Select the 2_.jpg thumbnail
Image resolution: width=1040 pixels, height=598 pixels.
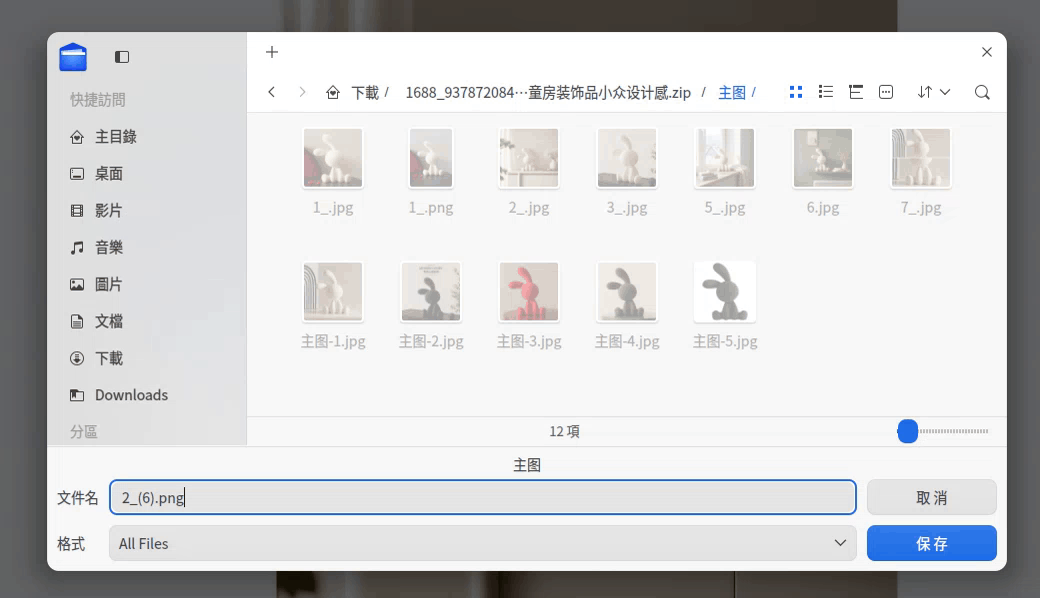tap(529, 158)
